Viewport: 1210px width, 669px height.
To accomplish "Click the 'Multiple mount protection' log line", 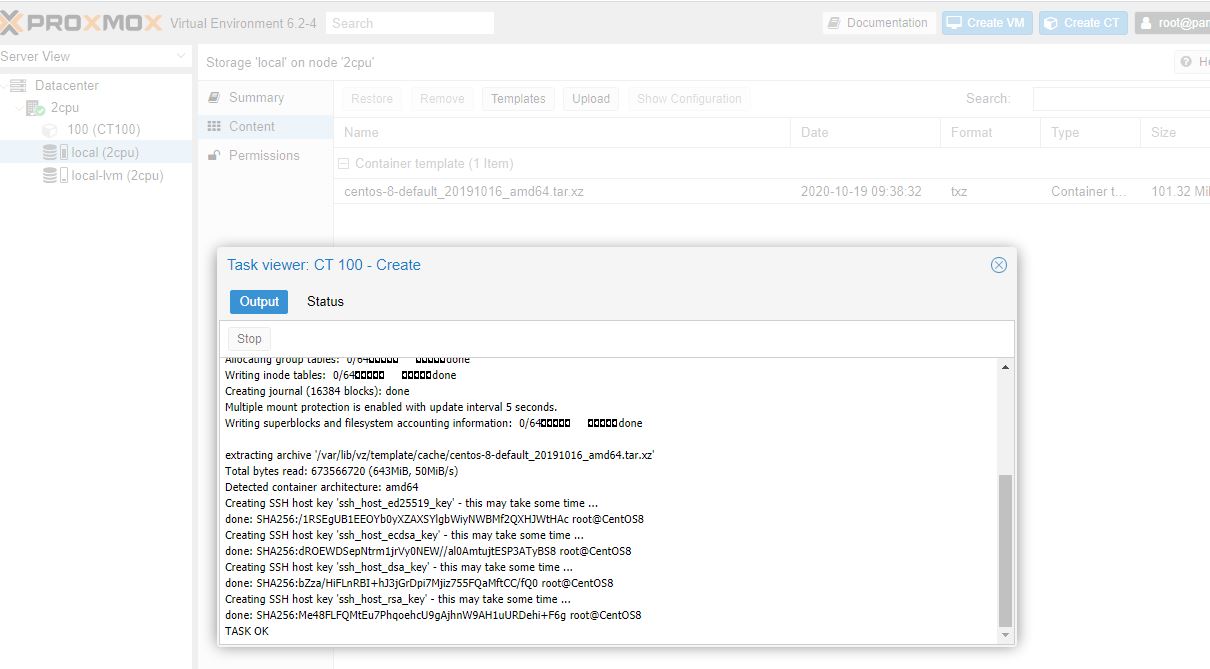I will (x=391, y=408).
